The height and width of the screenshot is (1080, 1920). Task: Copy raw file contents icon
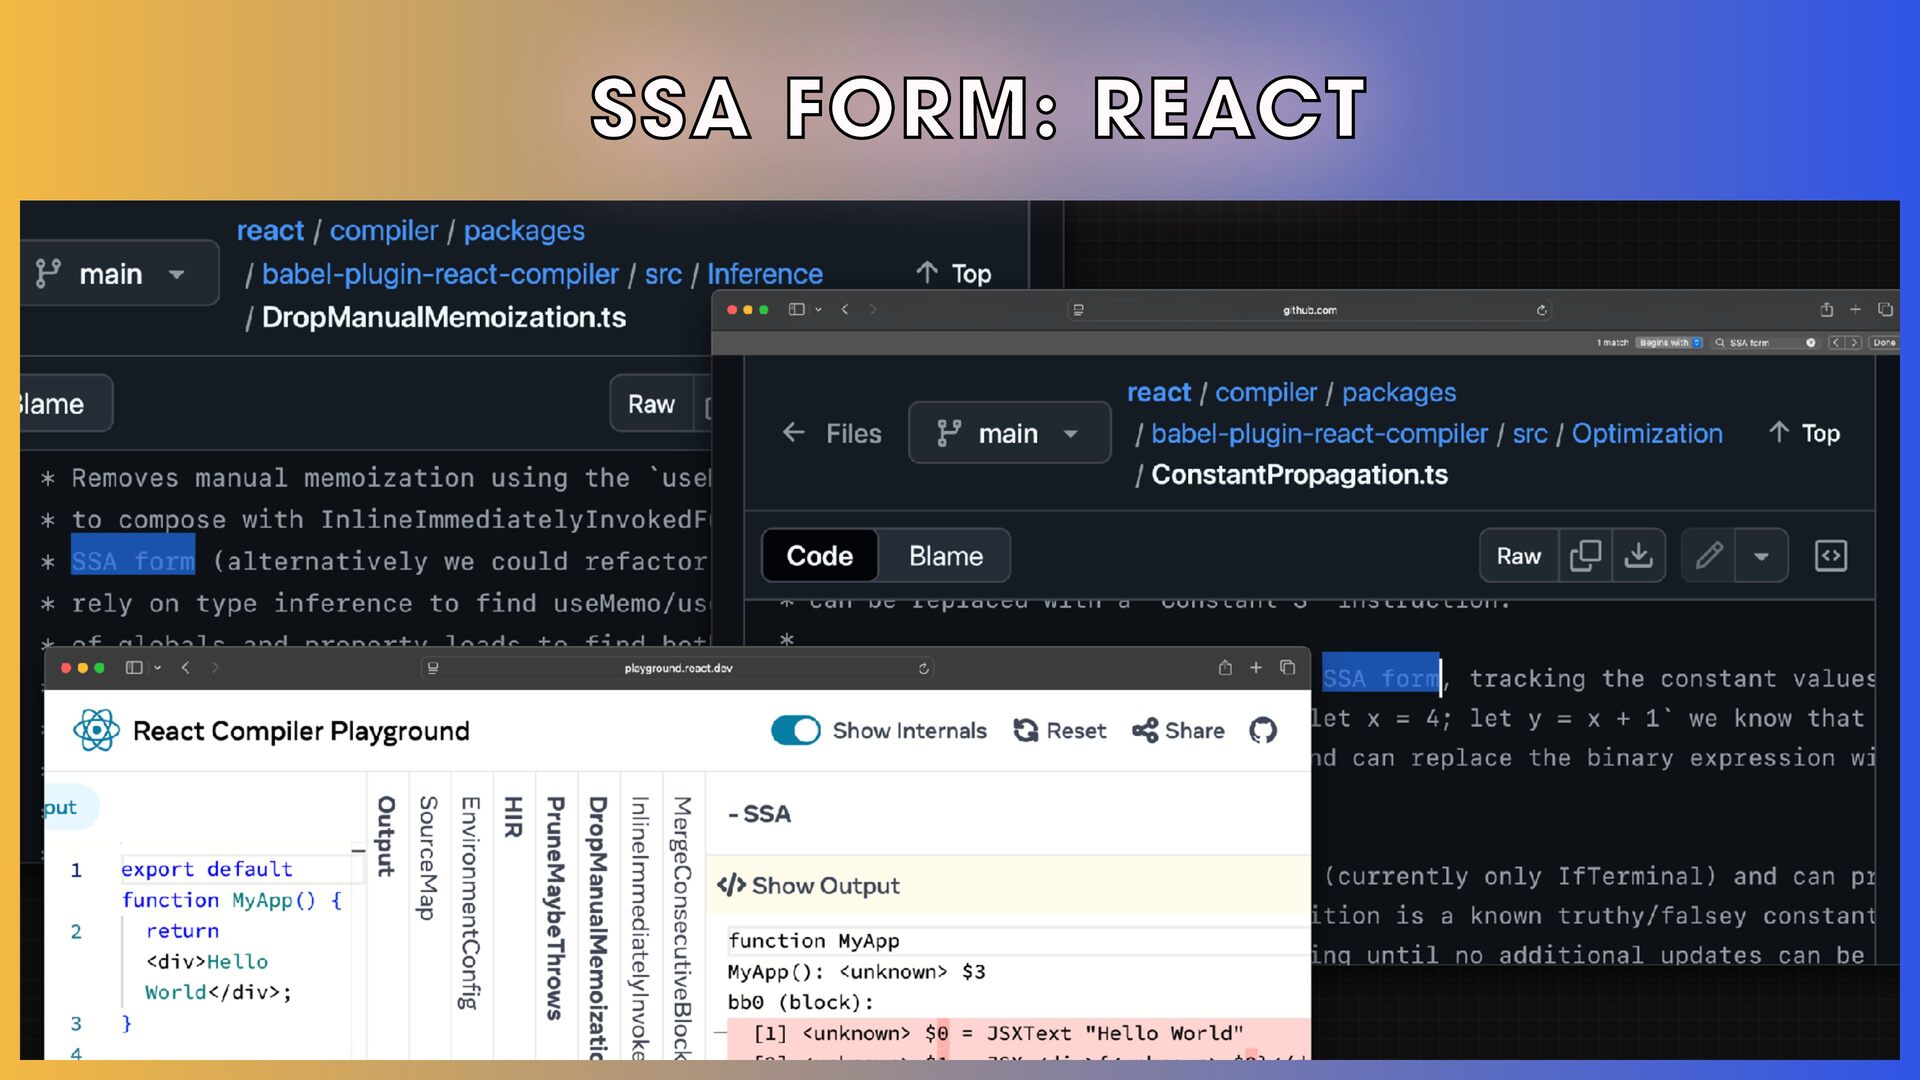point(1585,556)
